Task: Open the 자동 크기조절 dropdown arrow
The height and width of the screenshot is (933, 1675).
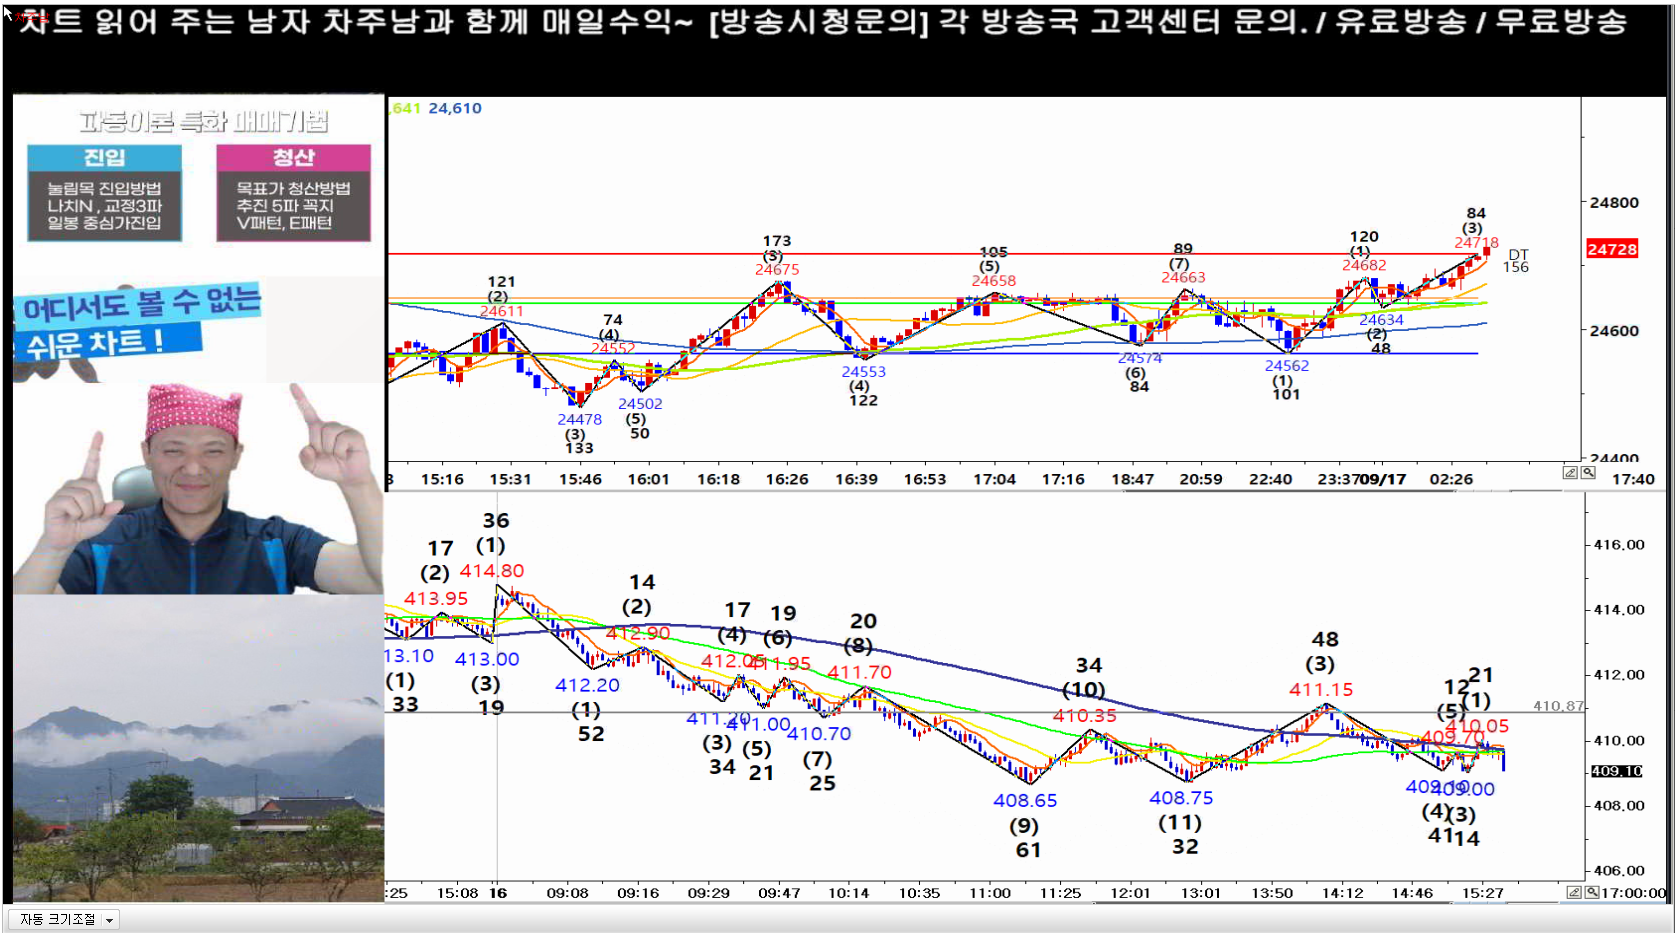Action: coord(109,920)
